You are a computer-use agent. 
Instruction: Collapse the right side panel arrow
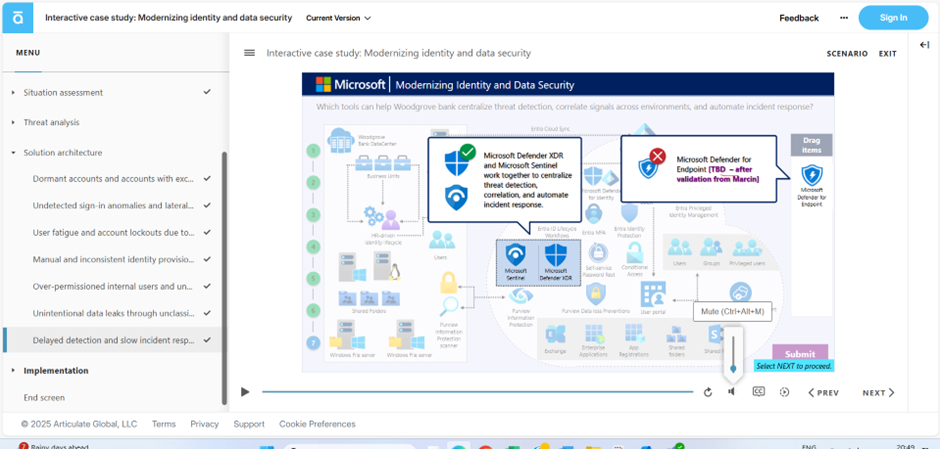pos(924,44)
